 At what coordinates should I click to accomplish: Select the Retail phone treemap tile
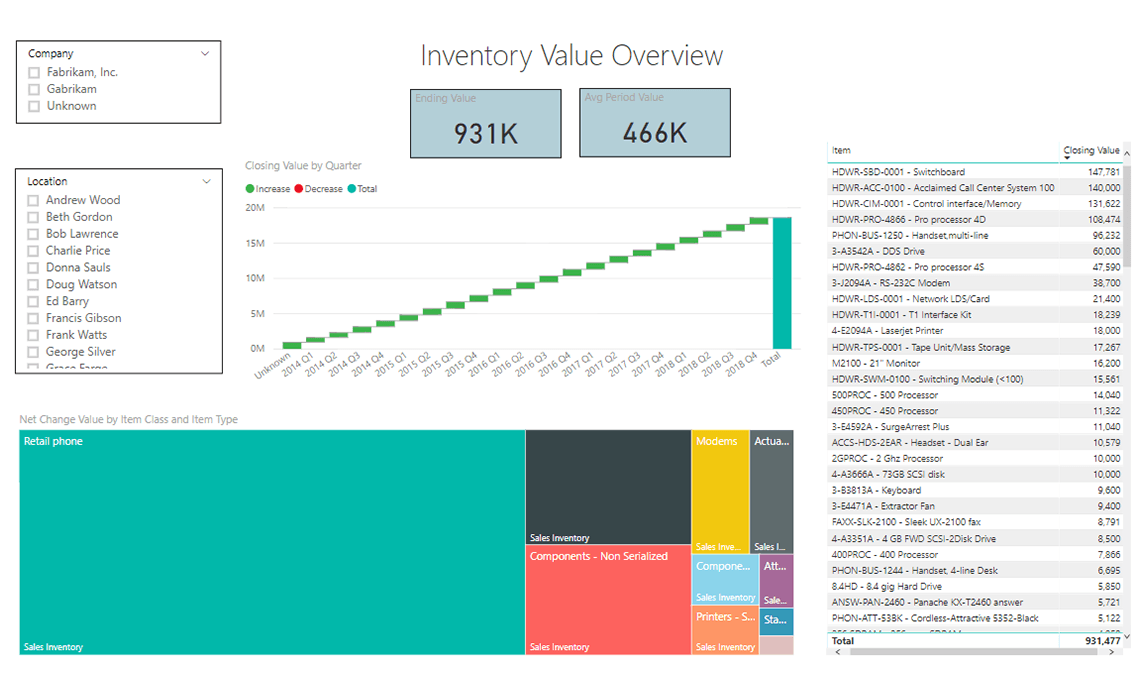tap(272, 542)
